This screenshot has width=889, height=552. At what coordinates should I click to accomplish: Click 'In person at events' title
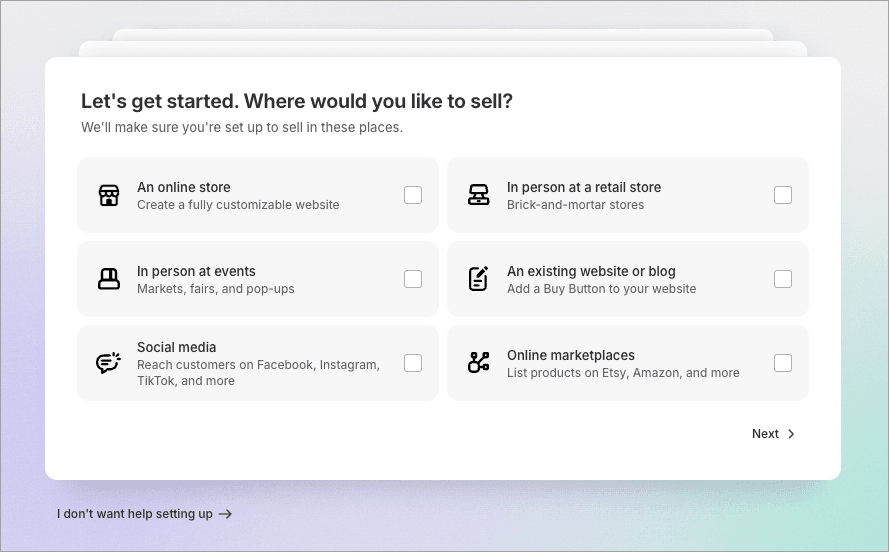click(196, 271)
